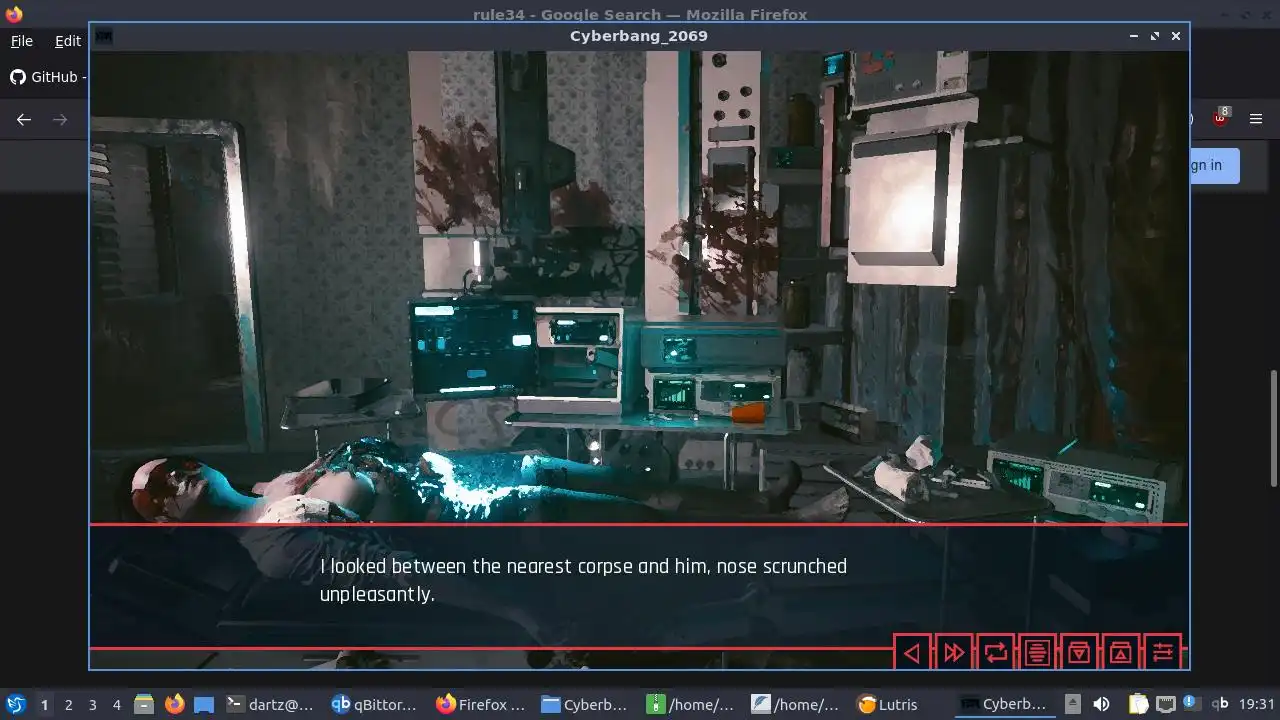
Task: Click the qBittorrent tray icon
Action: pos(1220,705)
